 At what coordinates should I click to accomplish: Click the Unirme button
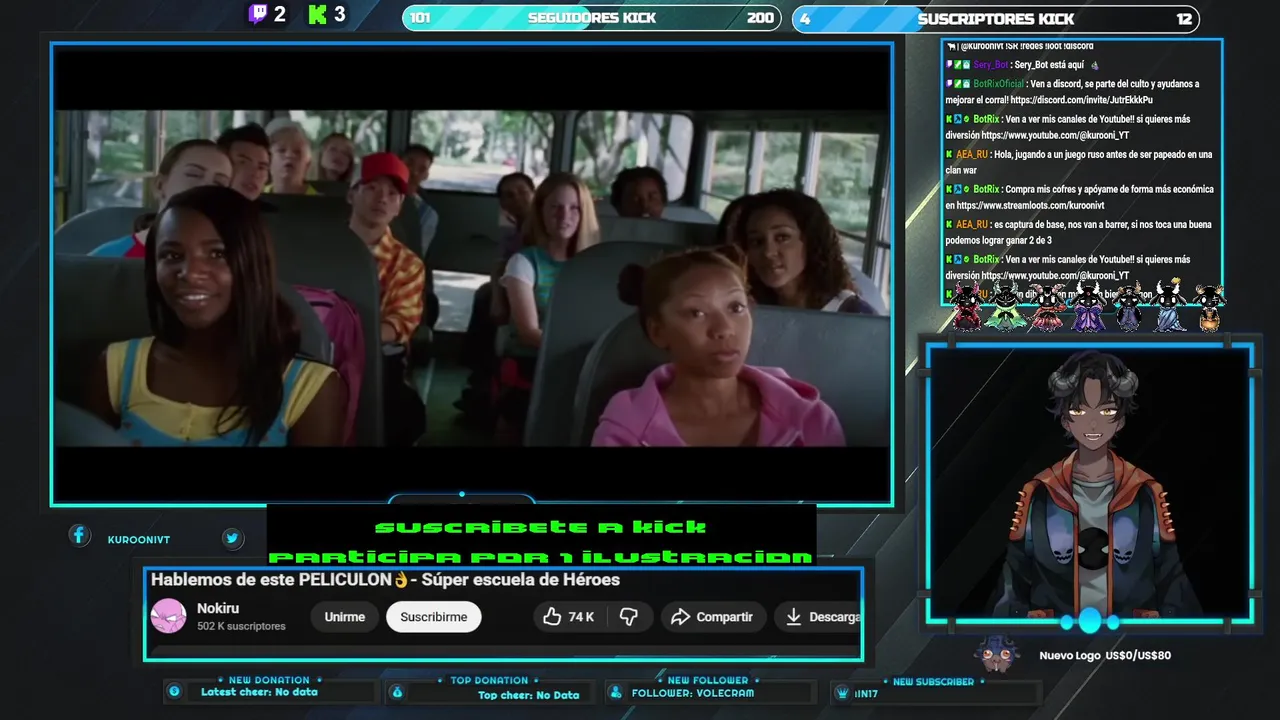tap(344, 617)
